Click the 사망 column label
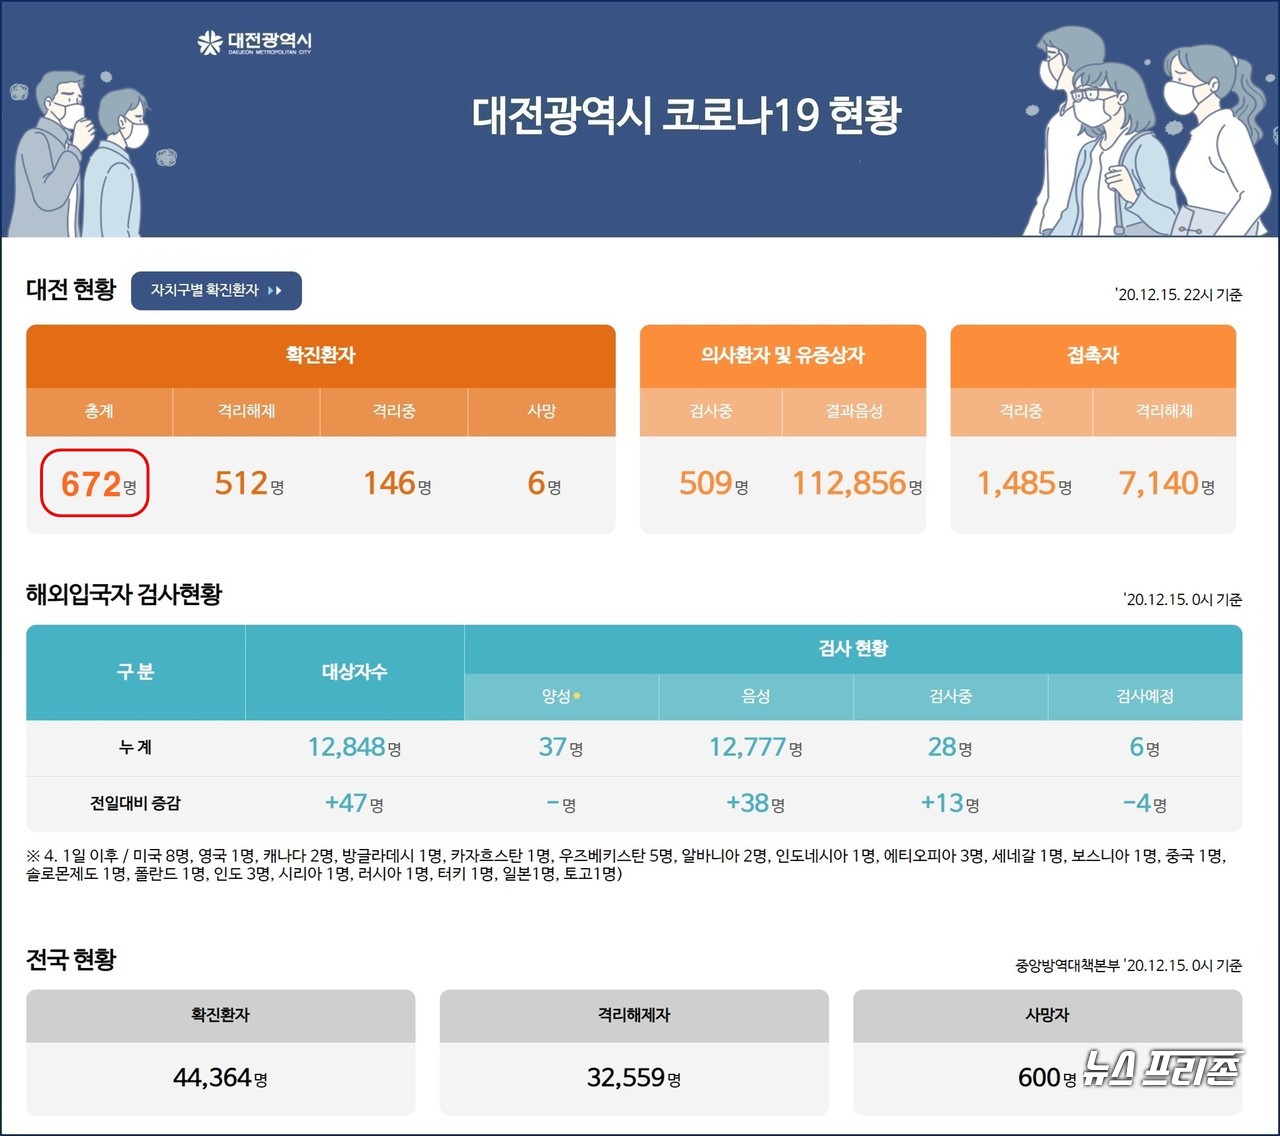This screenshot has width=1280, height=1136. (542, 411)
